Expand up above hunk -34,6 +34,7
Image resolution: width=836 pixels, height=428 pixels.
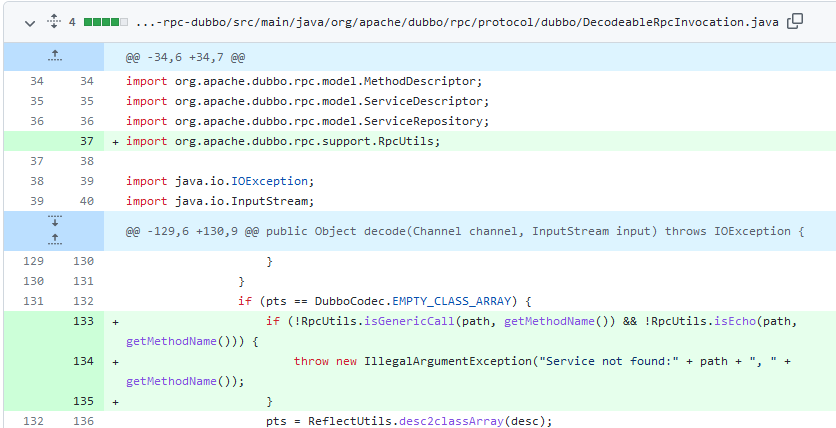(x=54, y=55)
